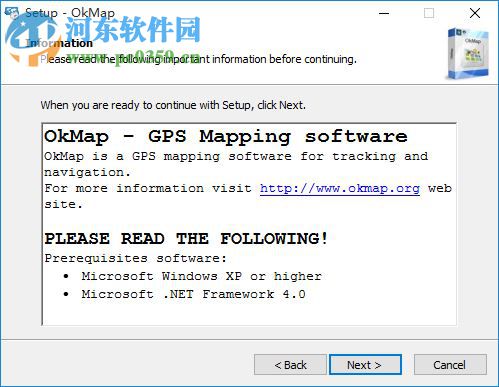Go back with the < Back button
499x387 pixels.
[x=290, y=365]
